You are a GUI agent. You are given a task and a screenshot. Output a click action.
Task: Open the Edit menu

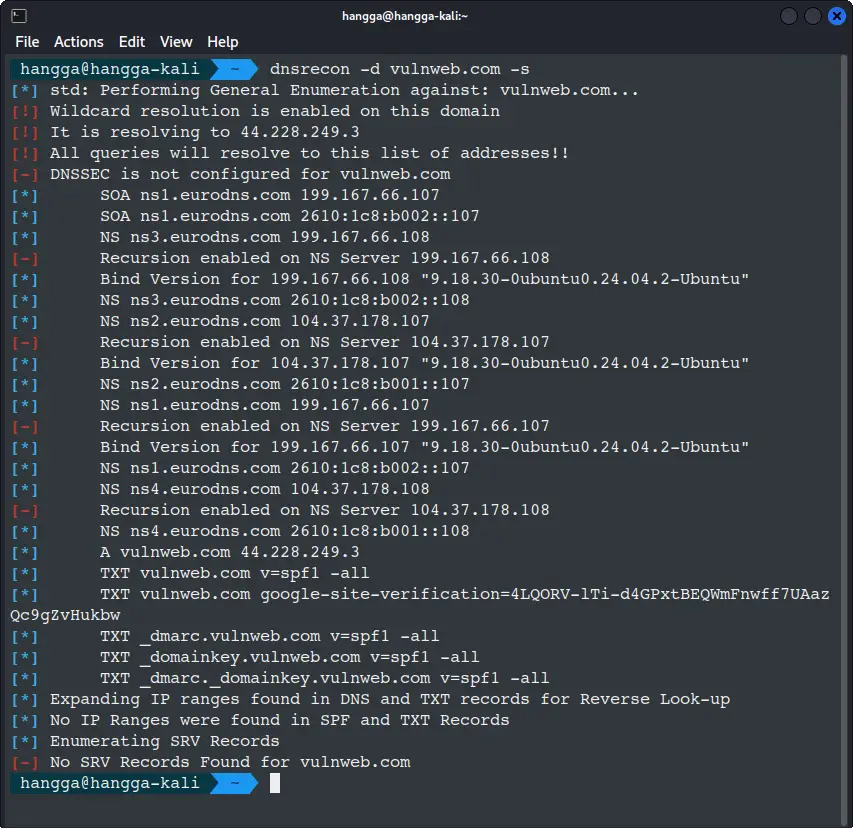point(132,42)
